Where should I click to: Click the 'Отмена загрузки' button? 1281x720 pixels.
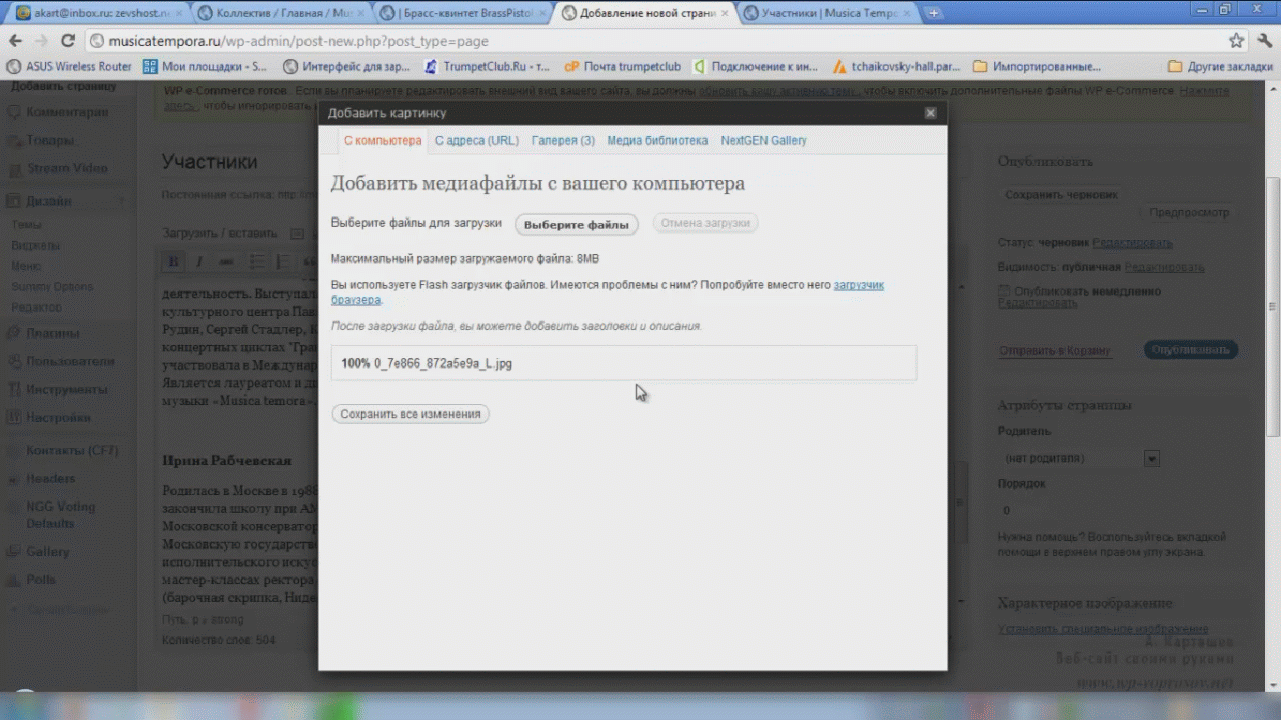[705, 223]
